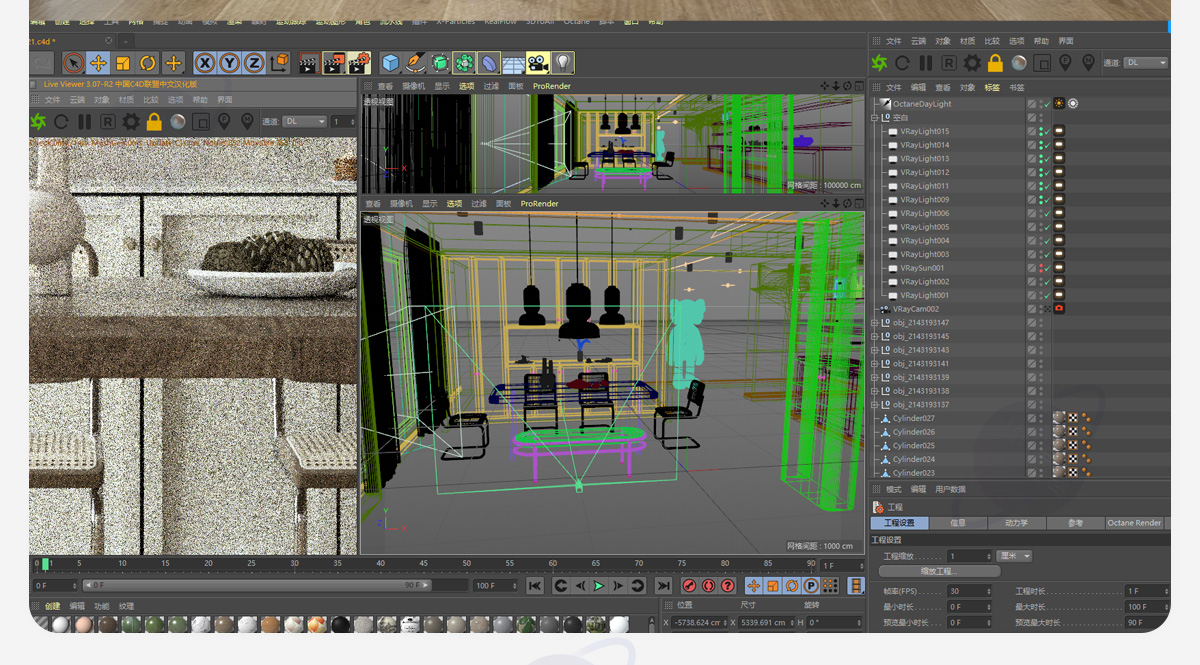Click the VRayCam002 camera tag

1059,309
